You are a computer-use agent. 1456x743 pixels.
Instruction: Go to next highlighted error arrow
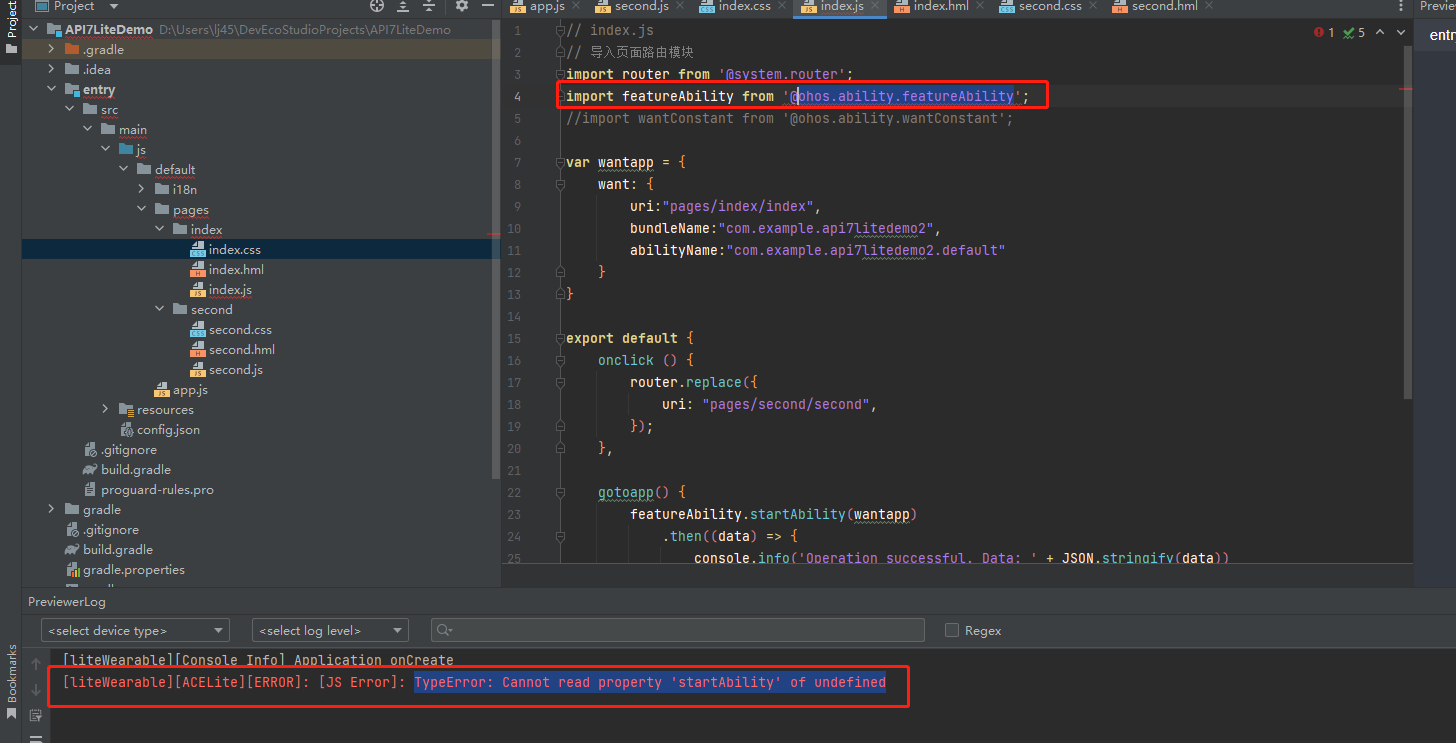[1400, 33]
